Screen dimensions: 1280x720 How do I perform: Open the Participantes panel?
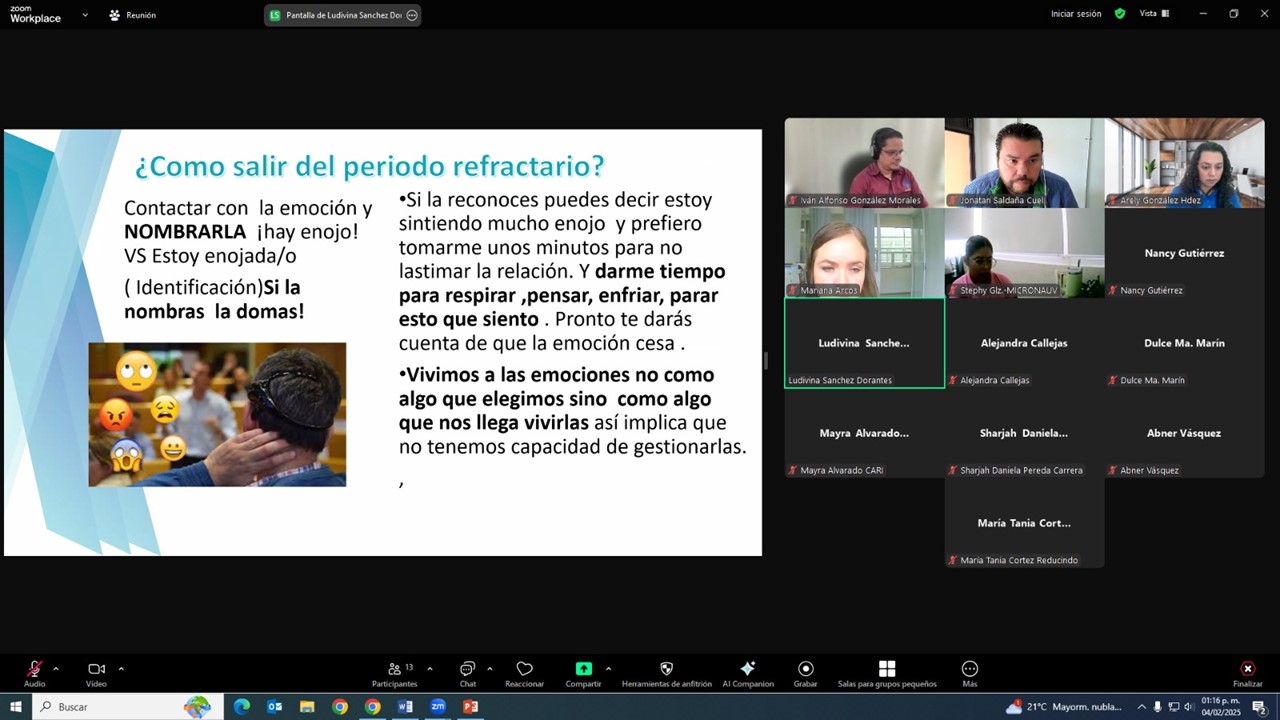[x=394, y=669]
